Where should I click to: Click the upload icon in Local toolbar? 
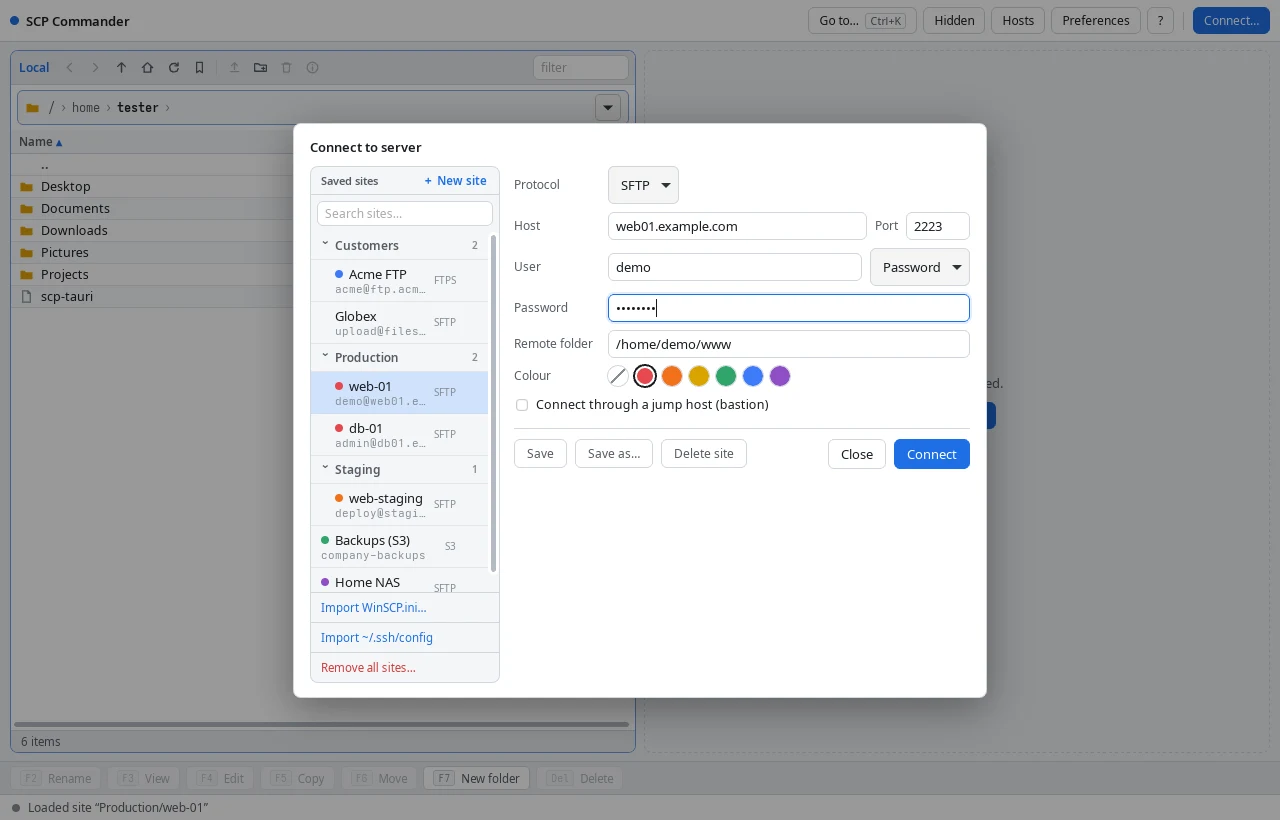(234, 68)
